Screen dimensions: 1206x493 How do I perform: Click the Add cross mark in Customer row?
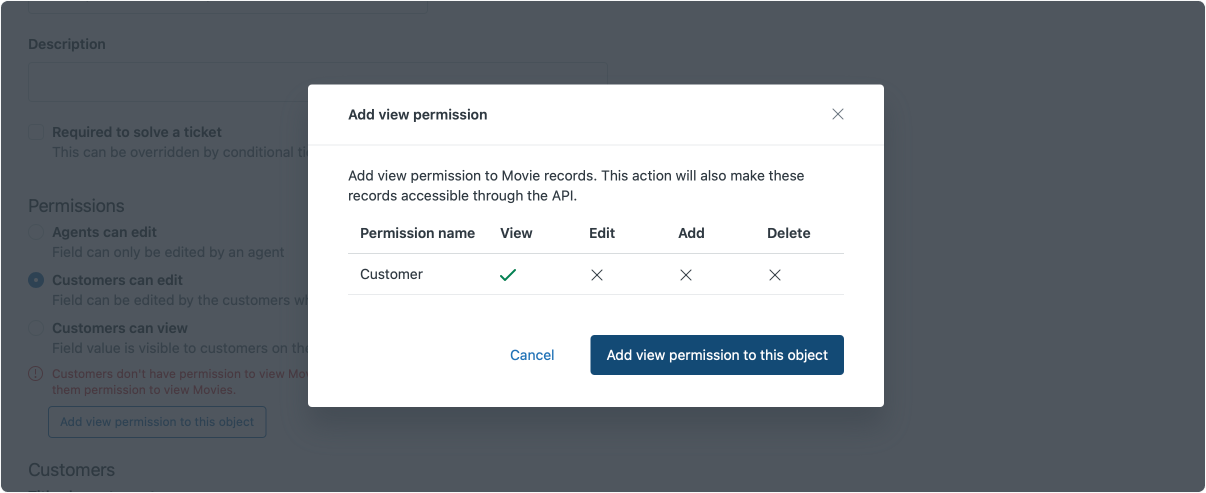(686, 275)
